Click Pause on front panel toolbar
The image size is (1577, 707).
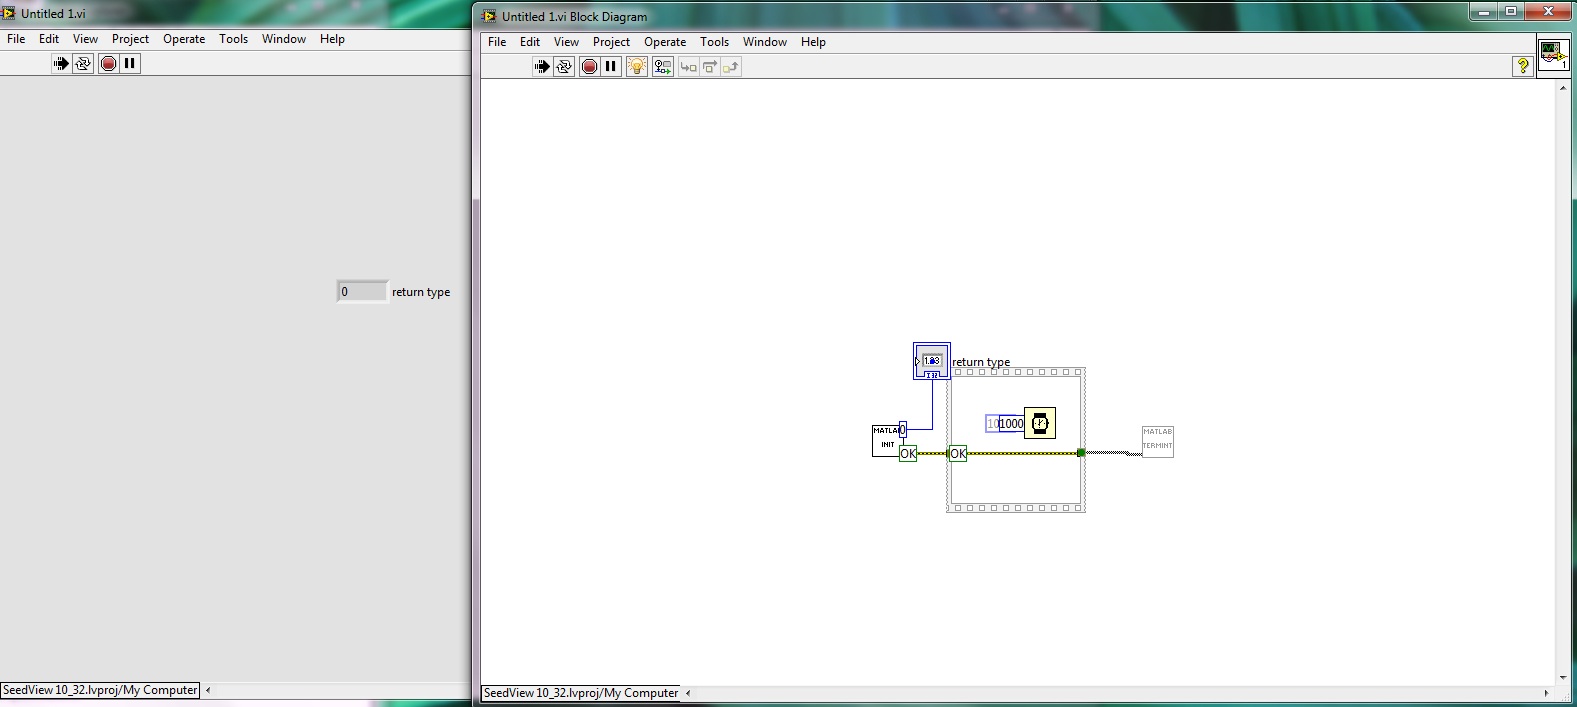click(130, 64)
